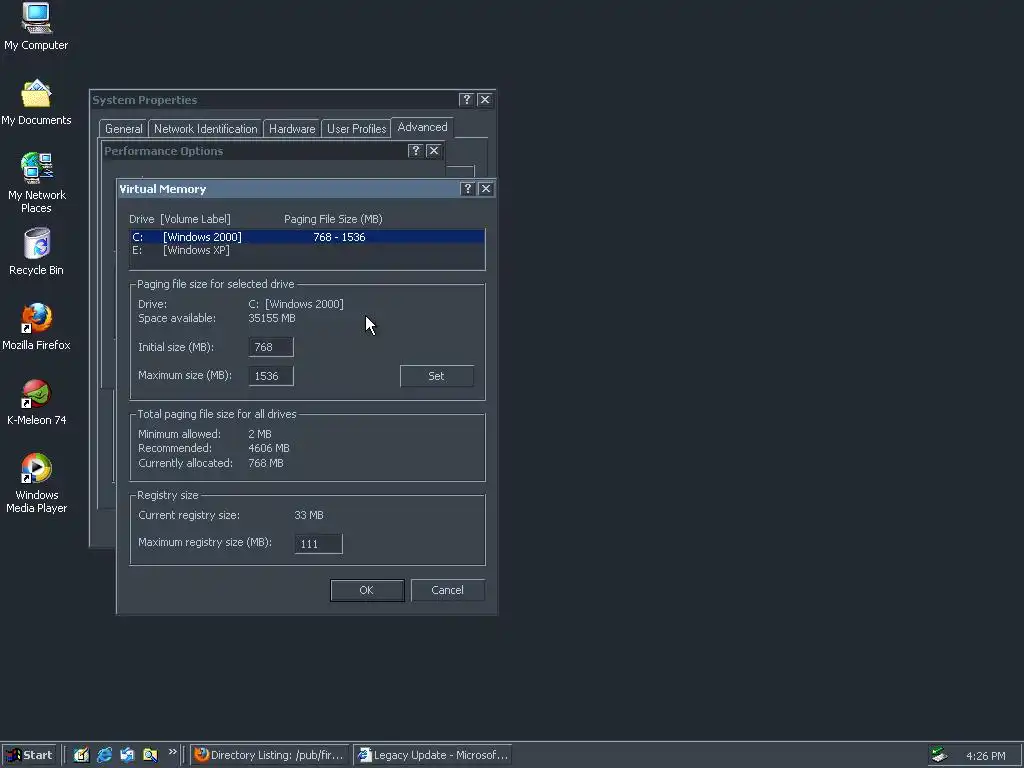Click the Initial size field containing 768

(x=271, y=347)
